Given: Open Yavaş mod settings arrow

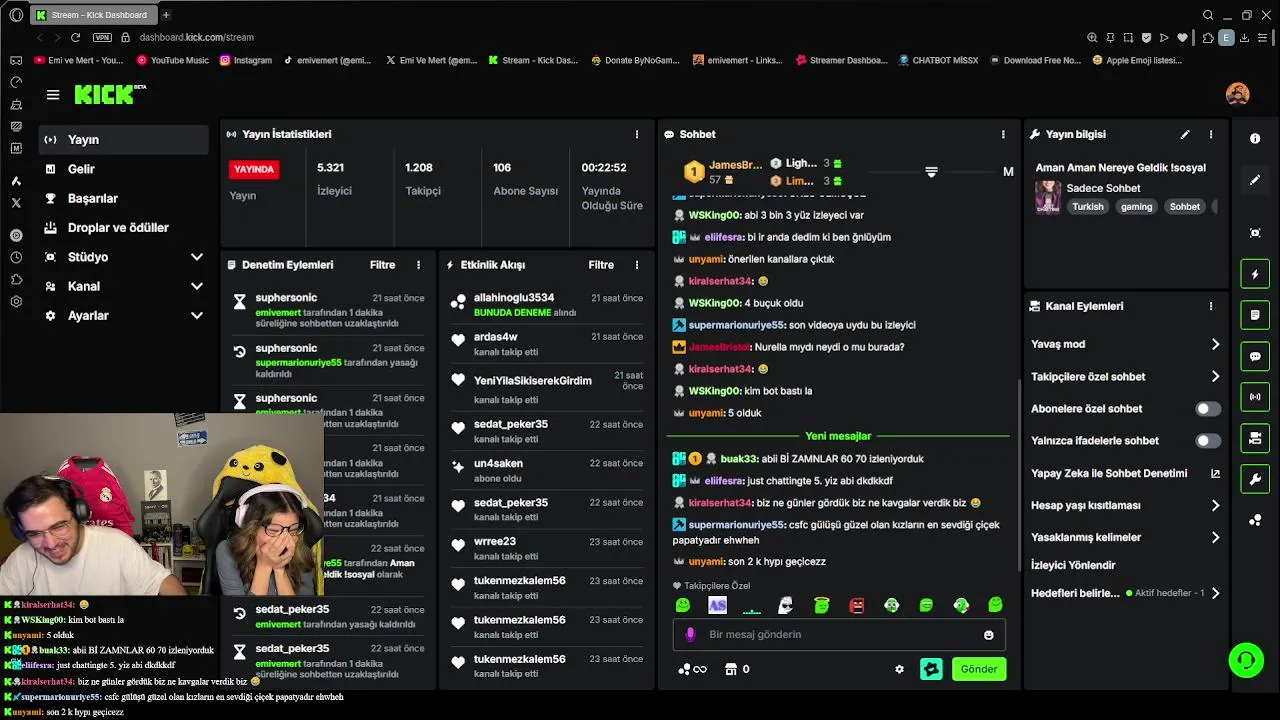Looking at the screenshot, I should (x=1215, y=344).
